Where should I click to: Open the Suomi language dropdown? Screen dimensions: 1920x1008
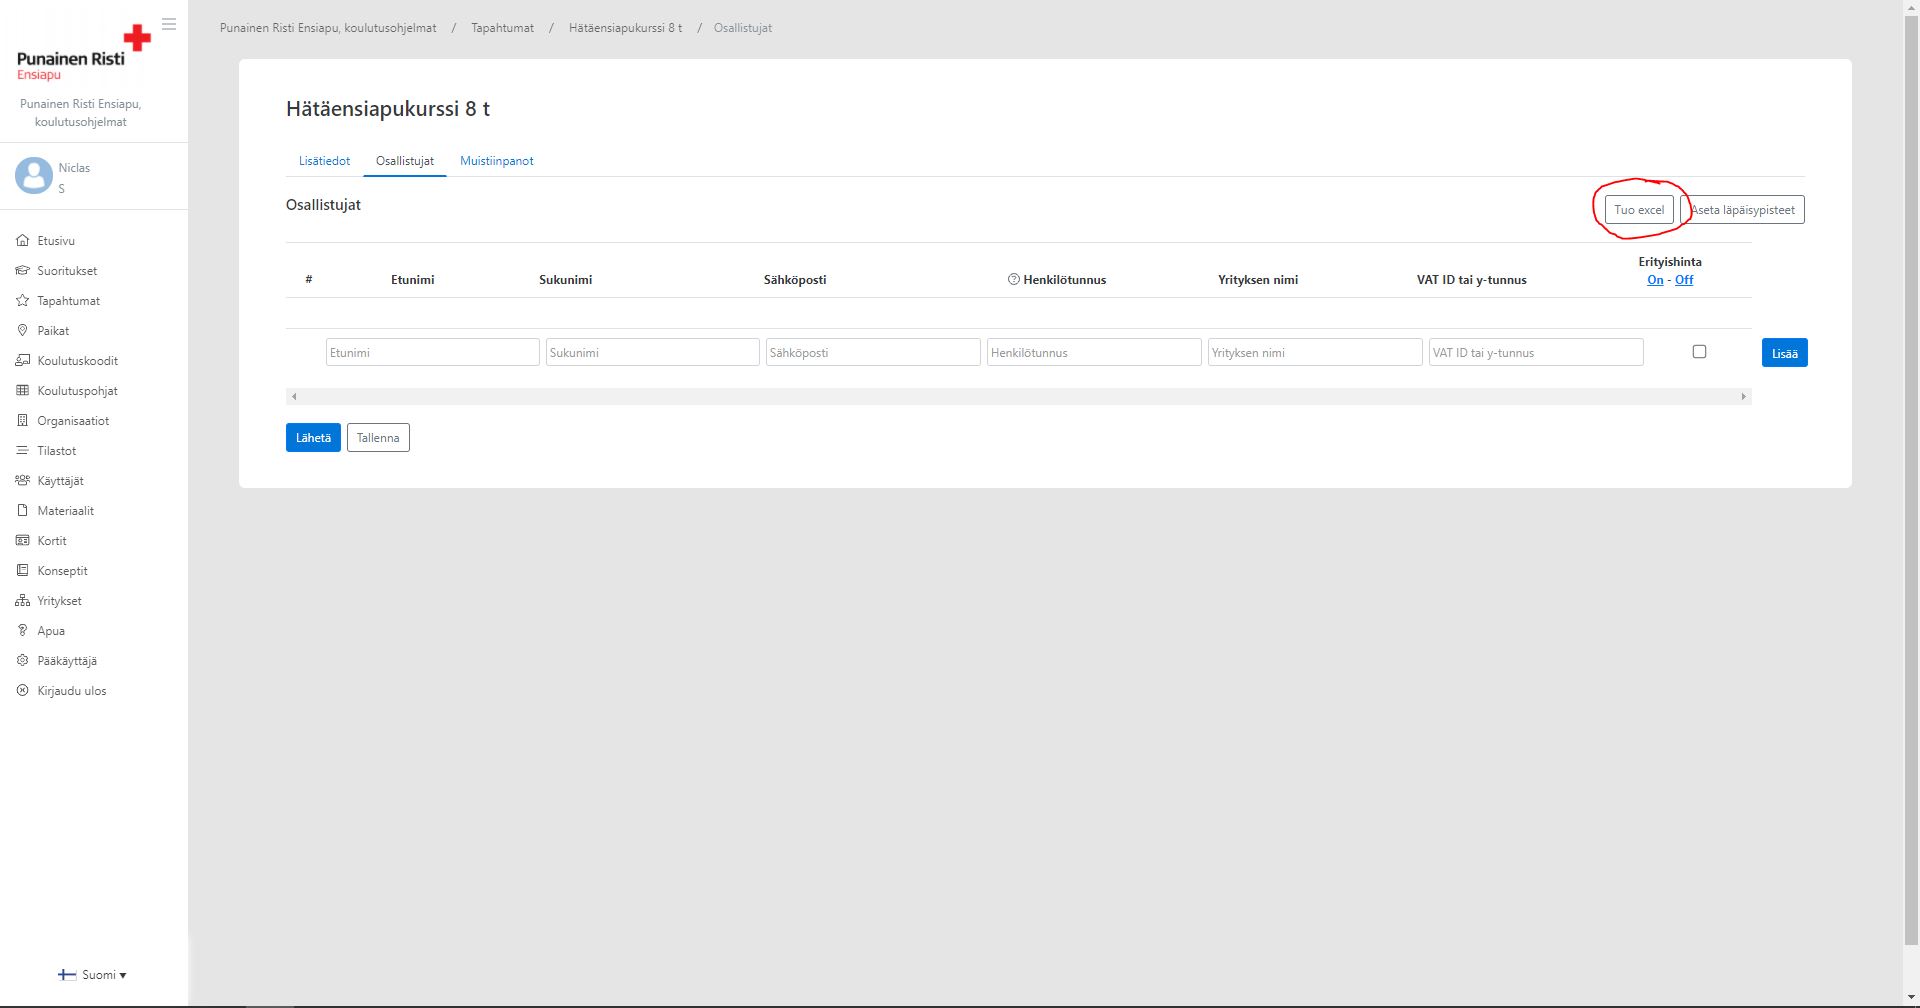(x=93, y=975)
